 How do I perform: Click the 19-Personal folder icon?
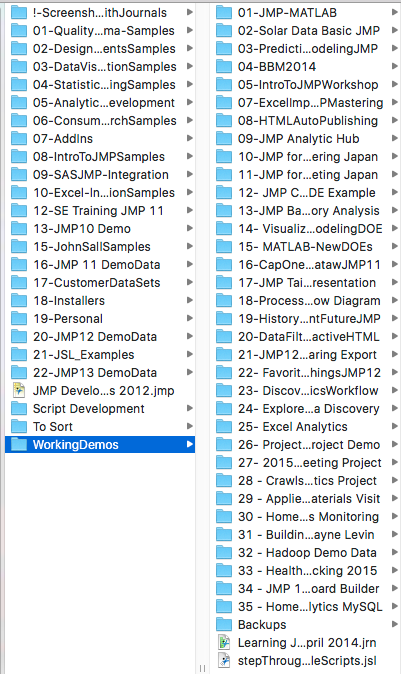pos(19,318)
